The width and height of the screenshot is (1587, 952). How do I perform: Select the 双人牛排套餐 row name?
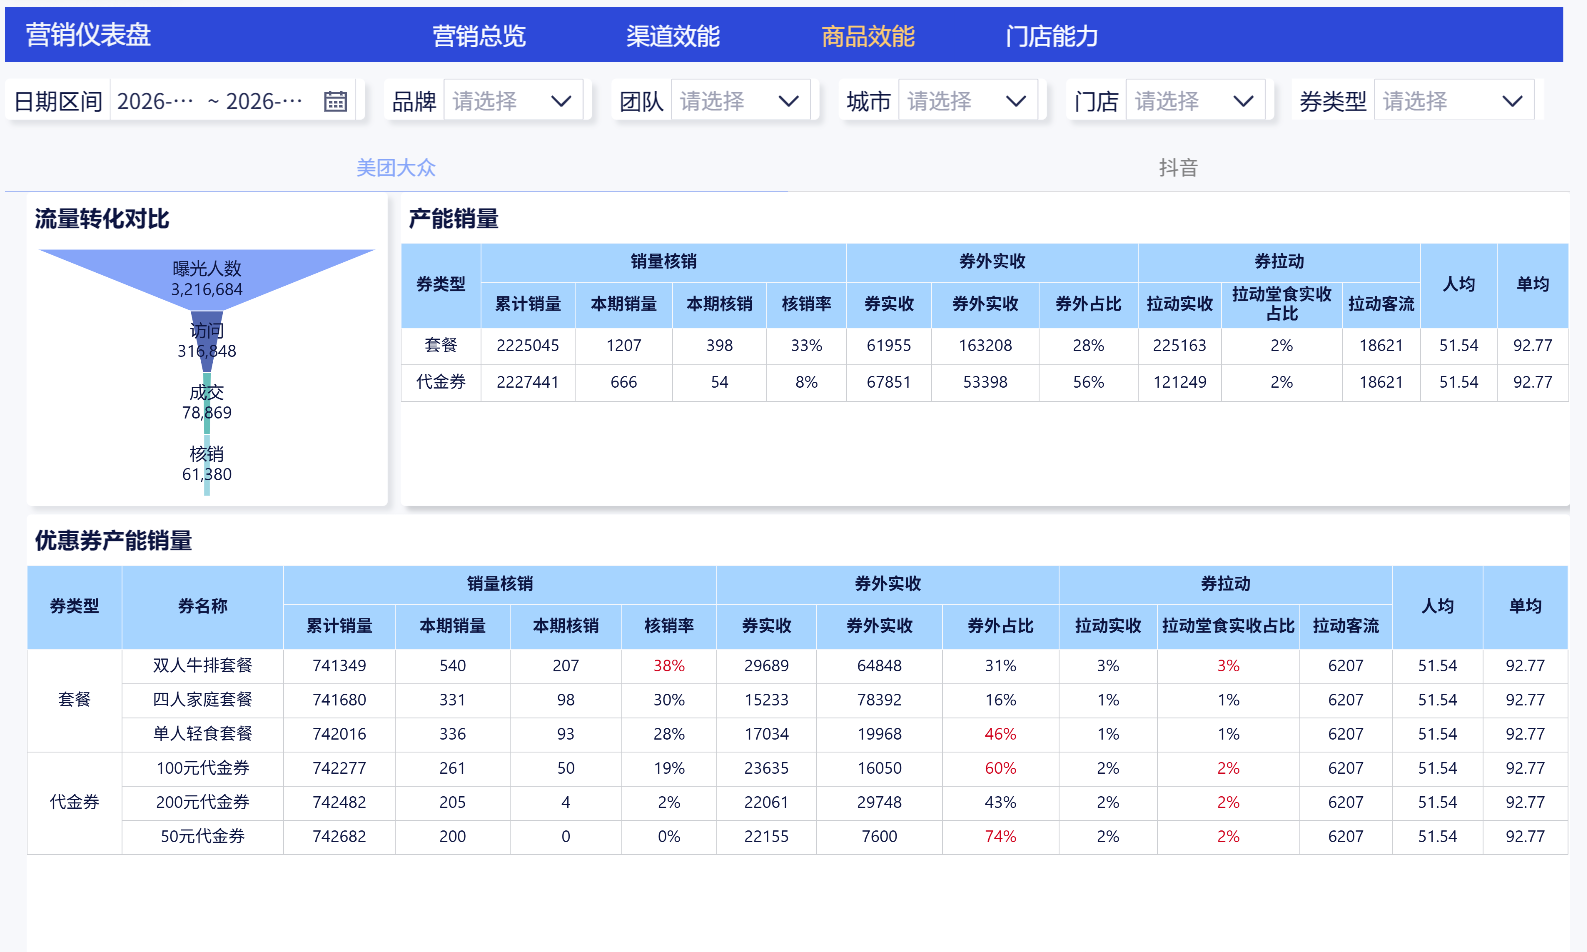click(x=203, y=666)
